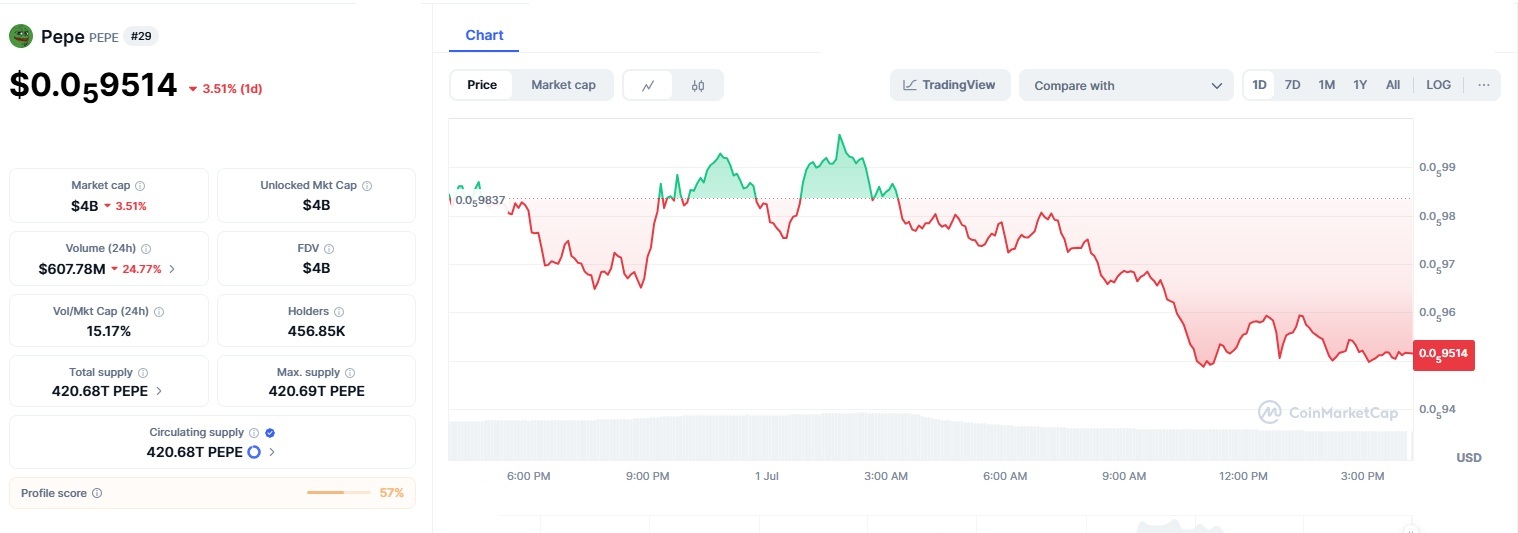Image resolution: width=1518 pixels, height=533 pixels.
Task: Click the red 0.0₅9514 price label on chart
Action: coord(1443,354)
